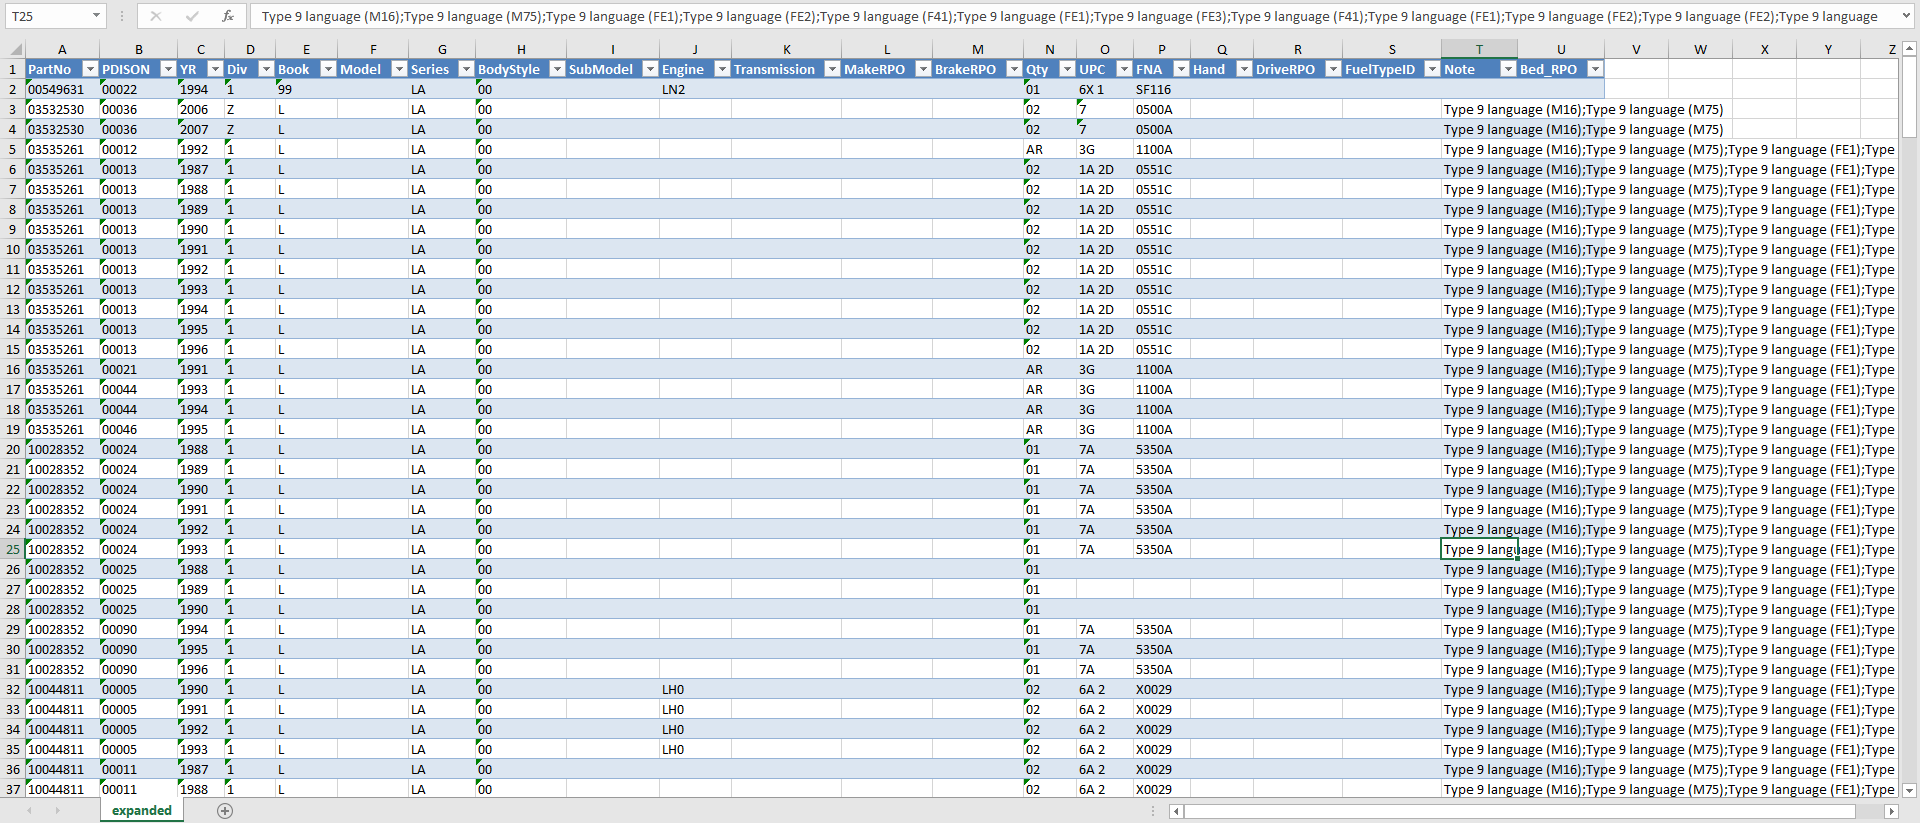Screen dimensions: 1920x823
Task: Open the Series filter dropdown
Action: pos(466,69)
